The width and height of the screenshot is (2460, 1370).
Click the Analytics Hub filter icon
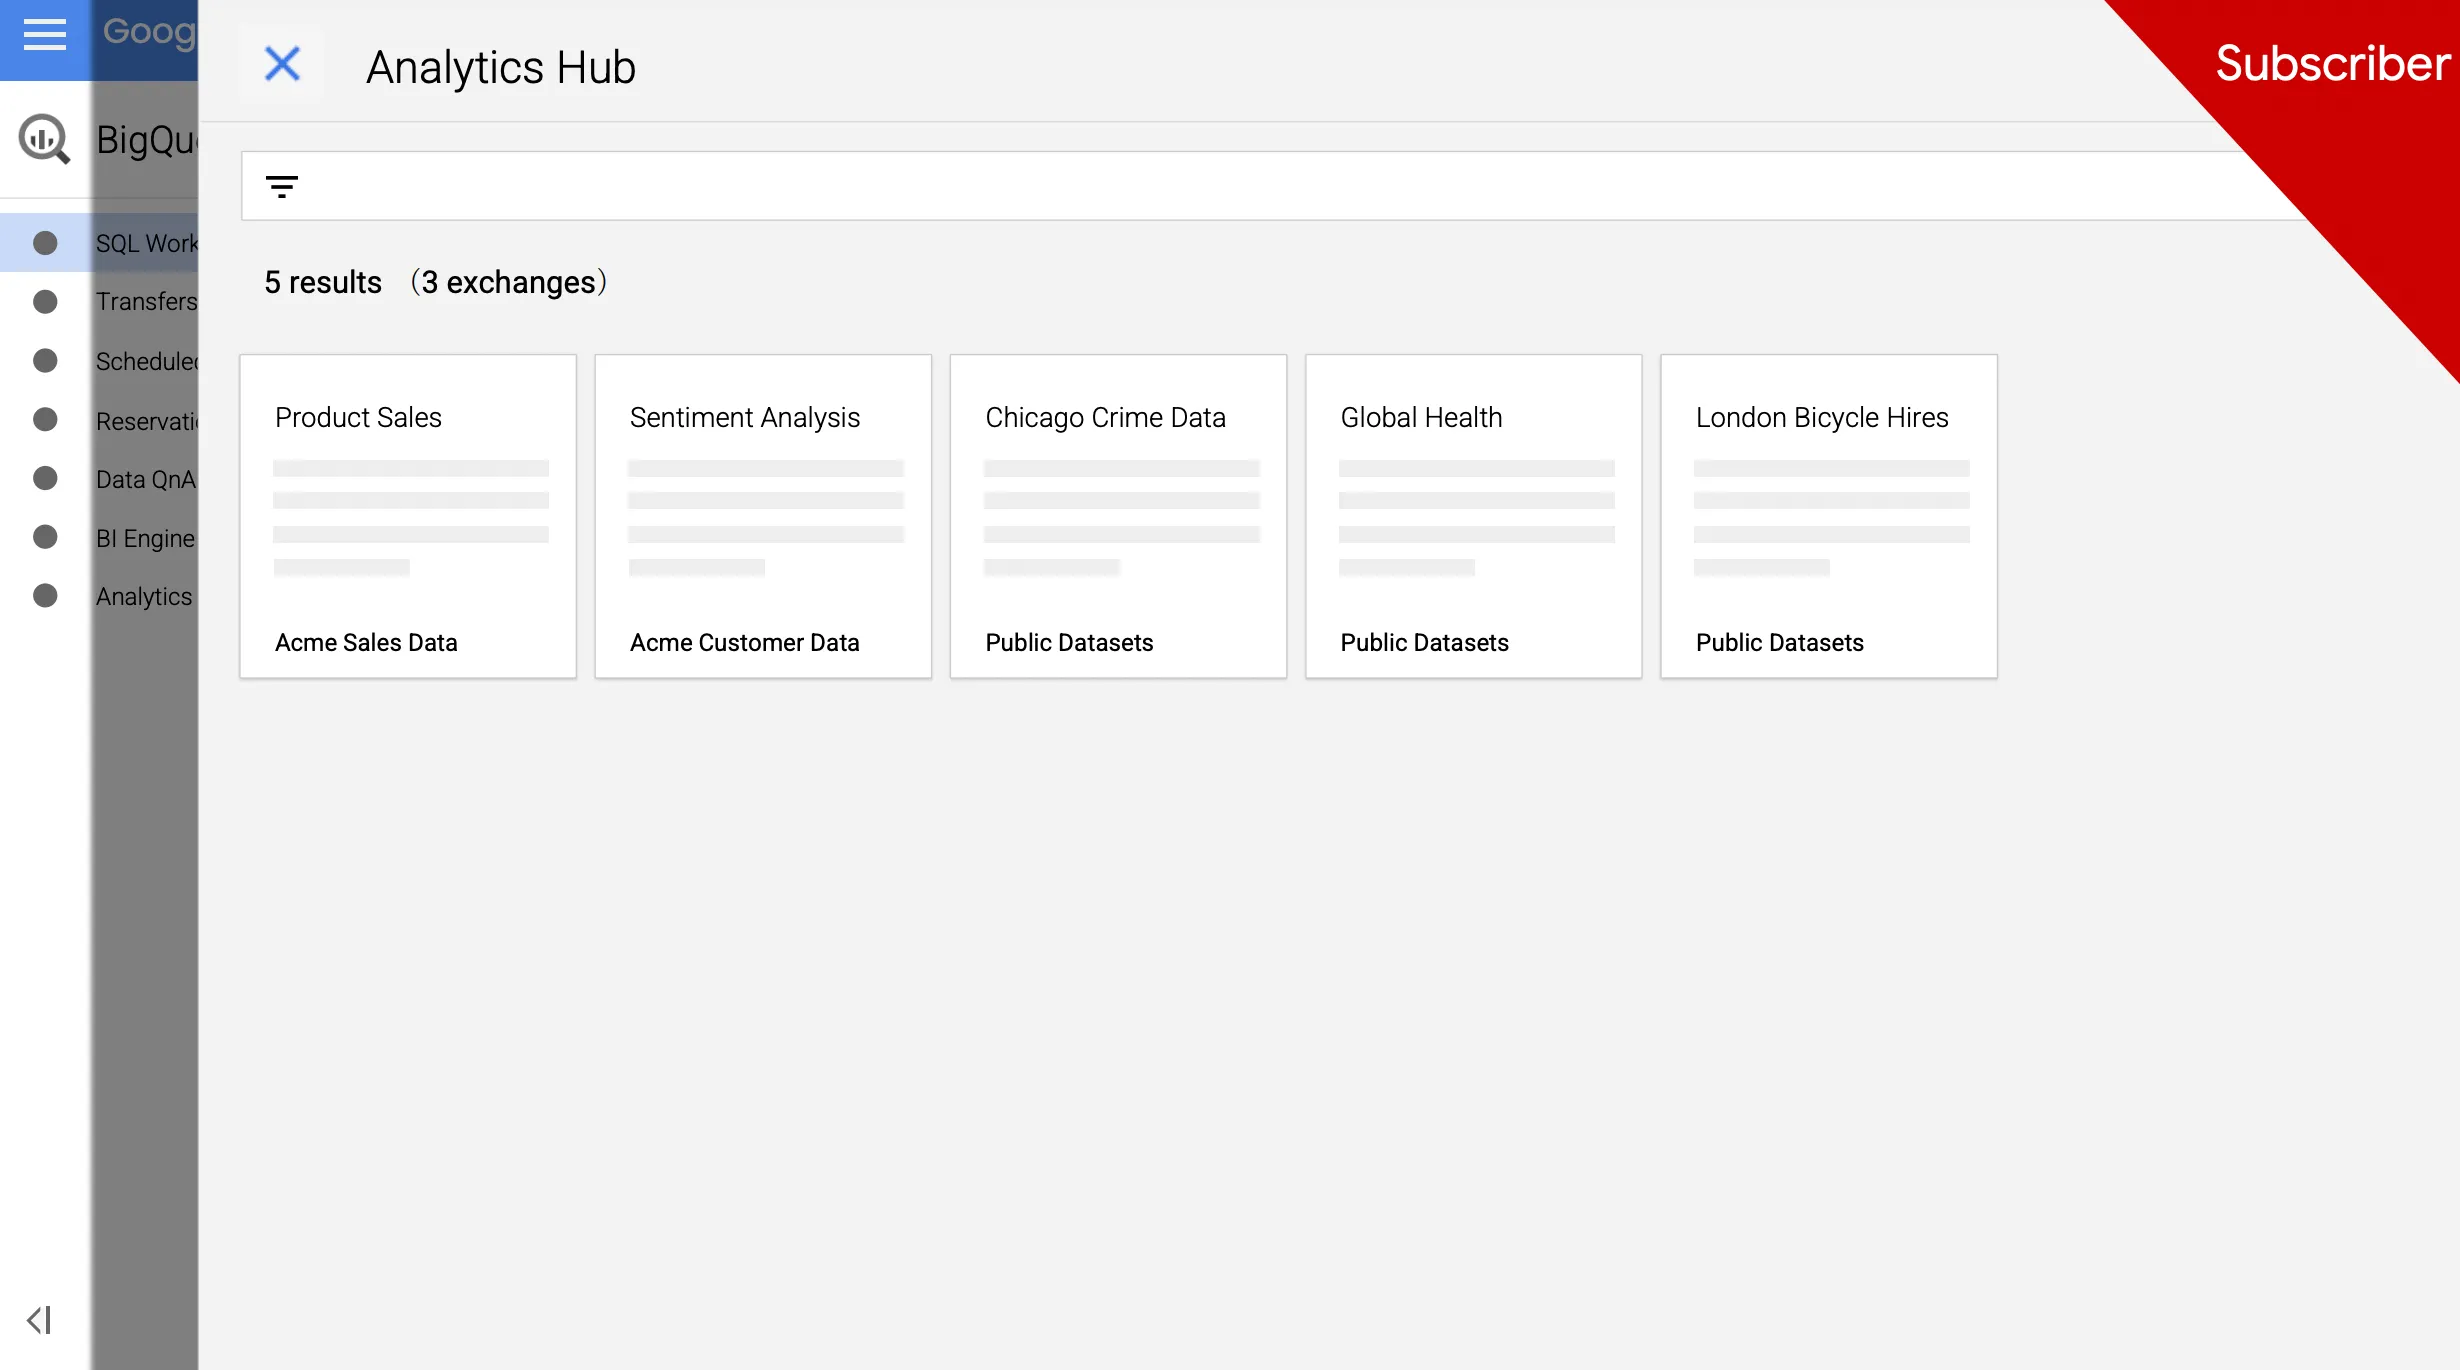tap(282, 186)
